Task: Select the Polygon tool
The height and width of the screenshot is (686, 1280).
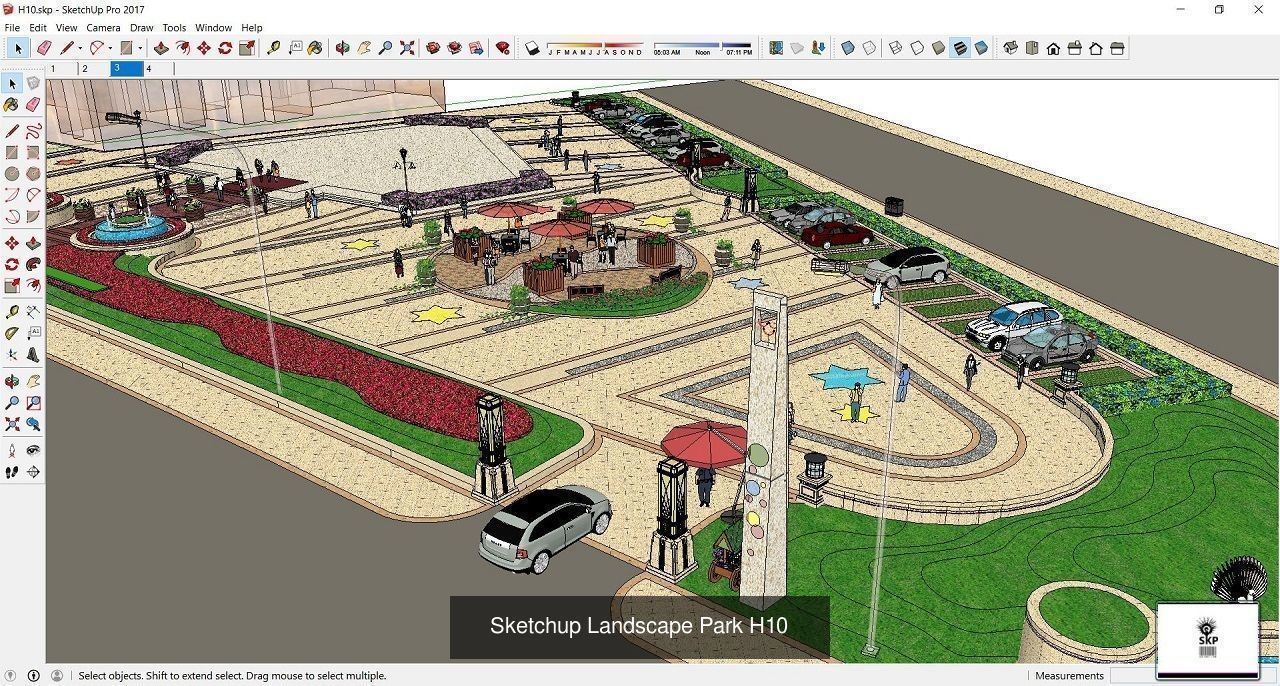Action: pos(33,173)
